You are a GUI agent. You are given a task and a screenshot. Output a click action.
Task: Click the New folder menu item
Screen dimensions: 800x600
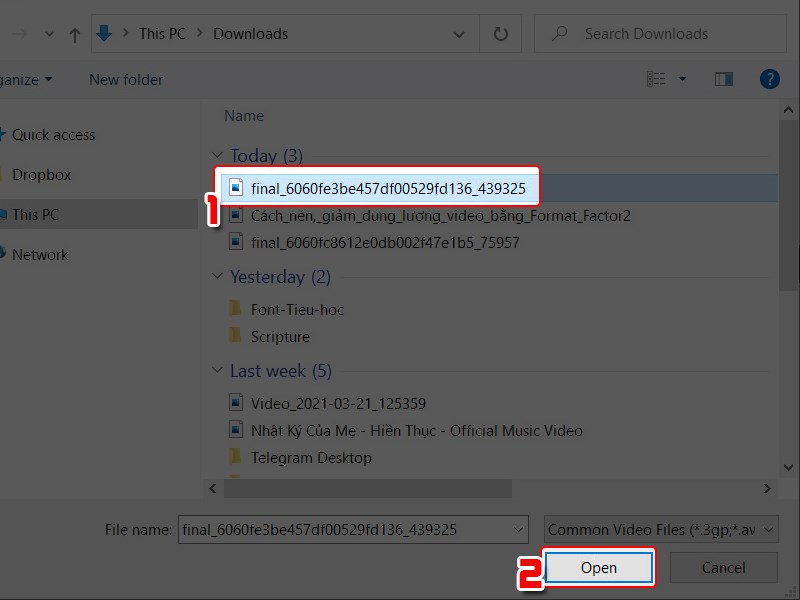(126, 79)
